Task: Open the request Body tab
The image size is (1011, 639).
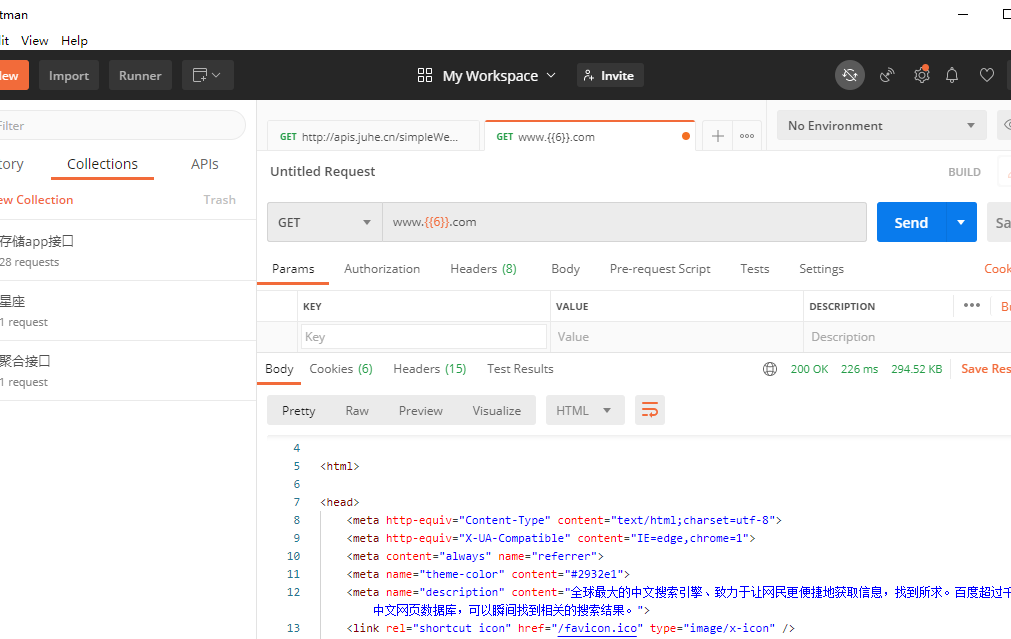Action: click(x=565, y=269)
